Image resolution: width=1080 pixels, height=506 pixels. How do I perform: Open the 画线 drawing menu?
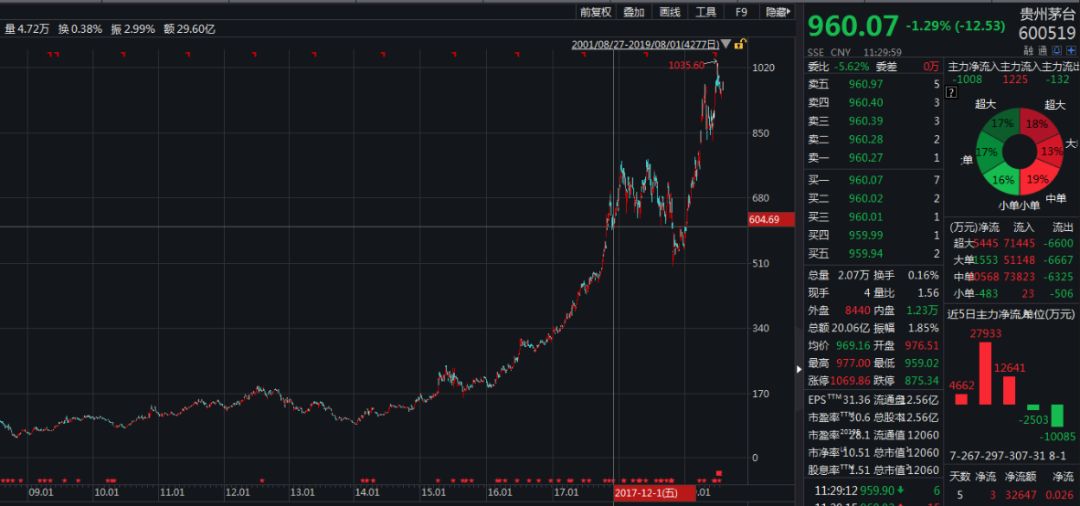coord(669,12)
